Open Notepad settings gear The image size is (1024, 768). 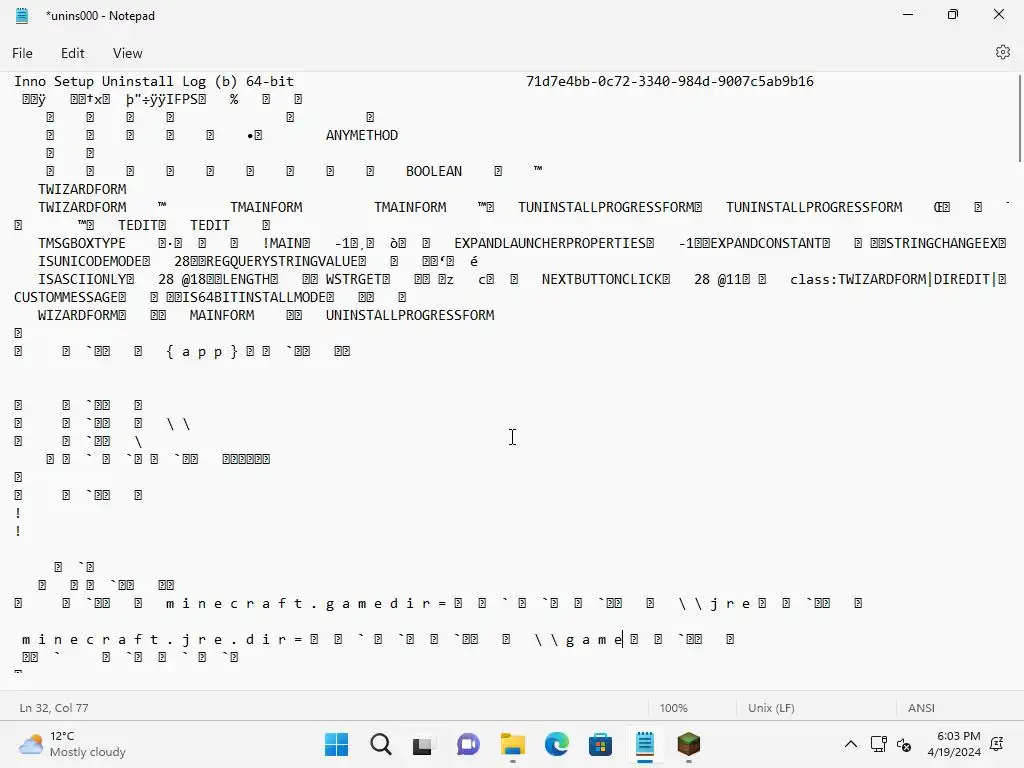pos(1002,52)
